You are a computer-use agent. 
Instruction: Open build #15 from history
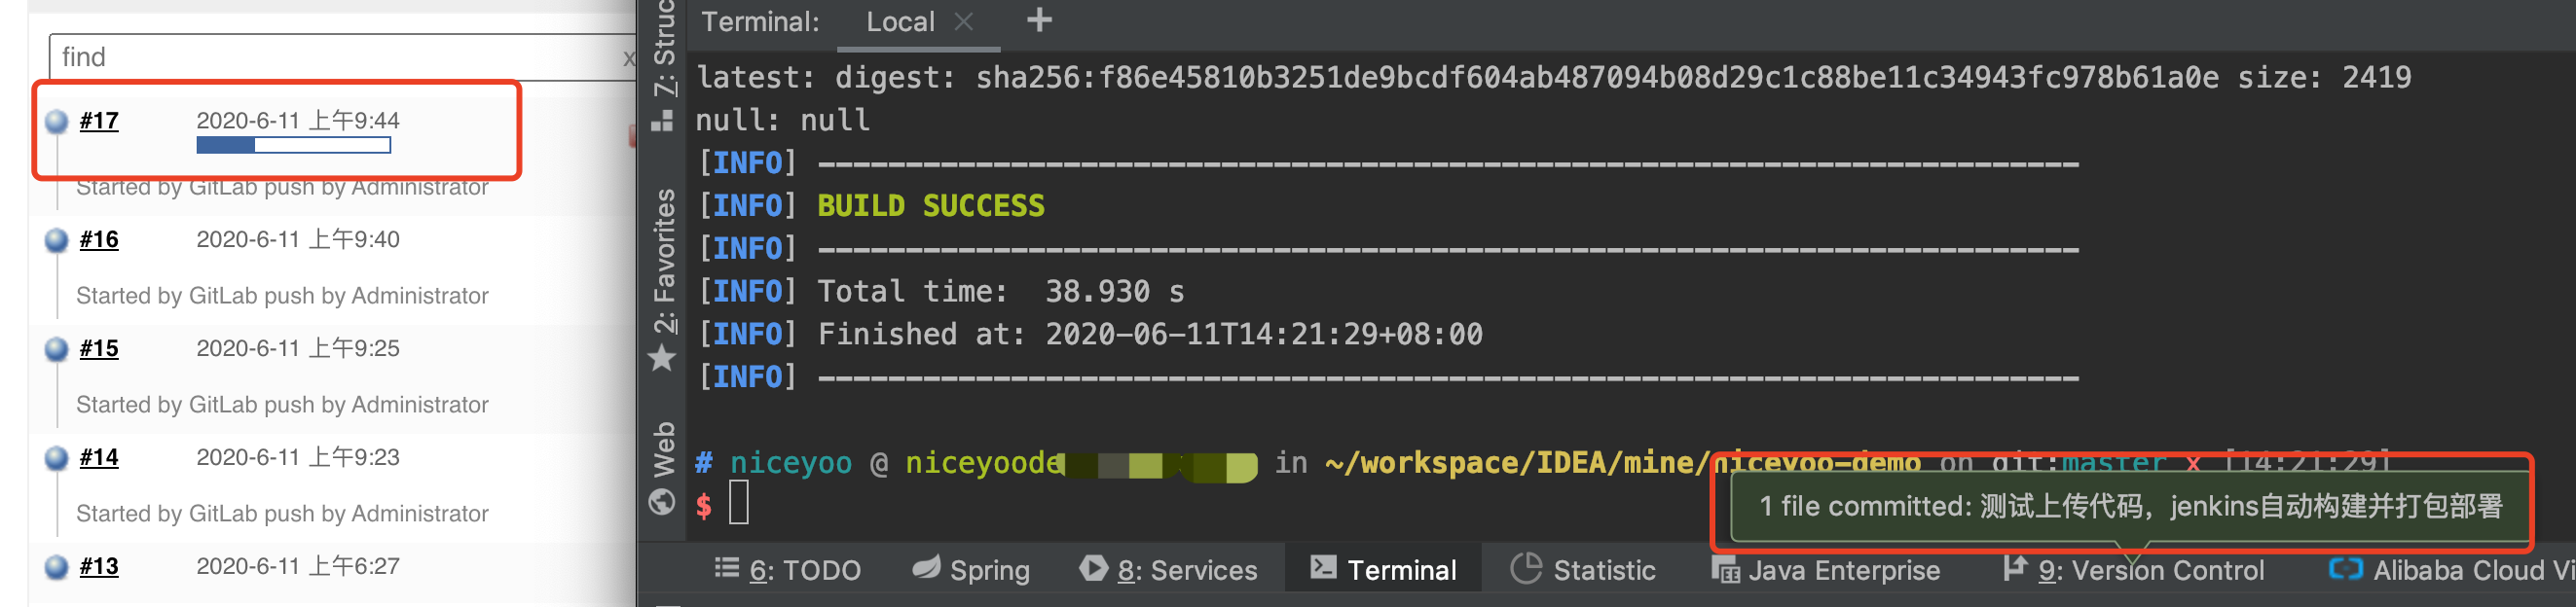click(x=99, y=349)
